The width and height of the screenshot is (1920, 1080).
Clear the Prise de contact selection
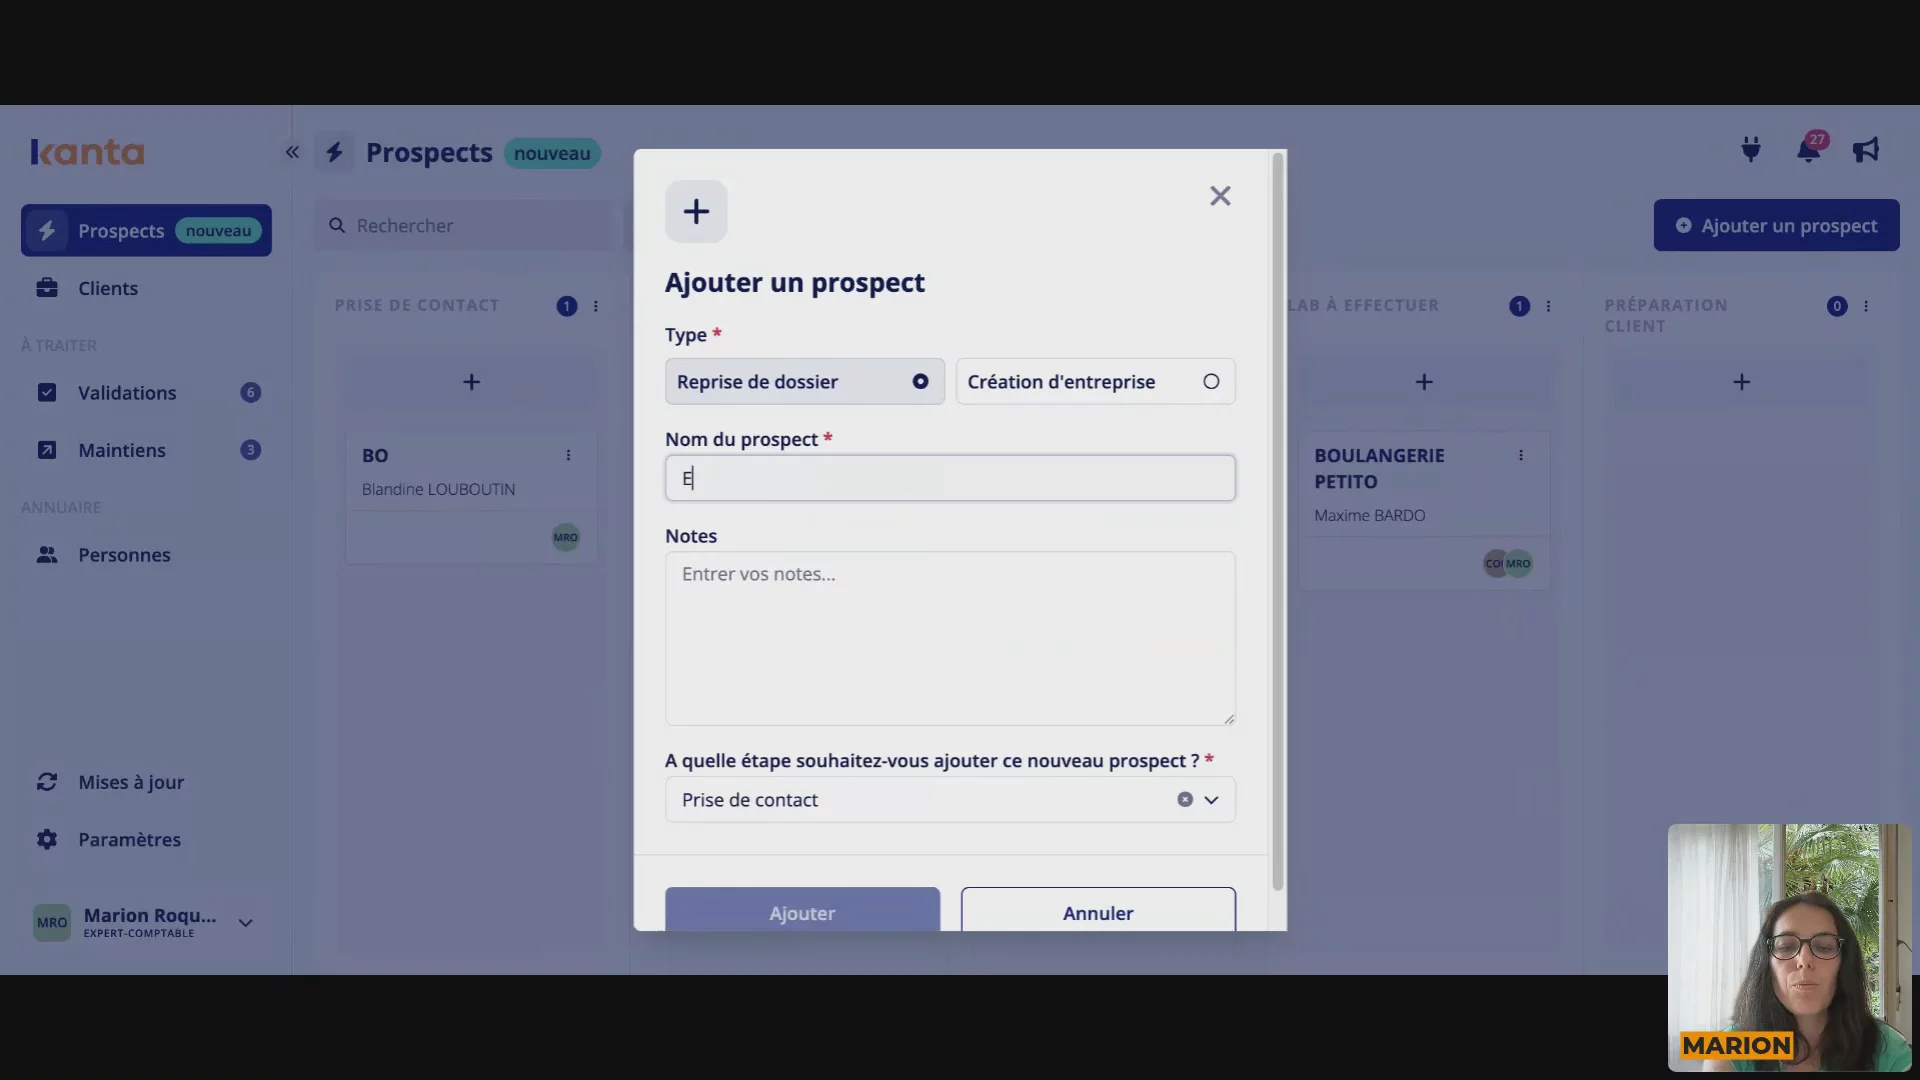(x=1185, y=800)
